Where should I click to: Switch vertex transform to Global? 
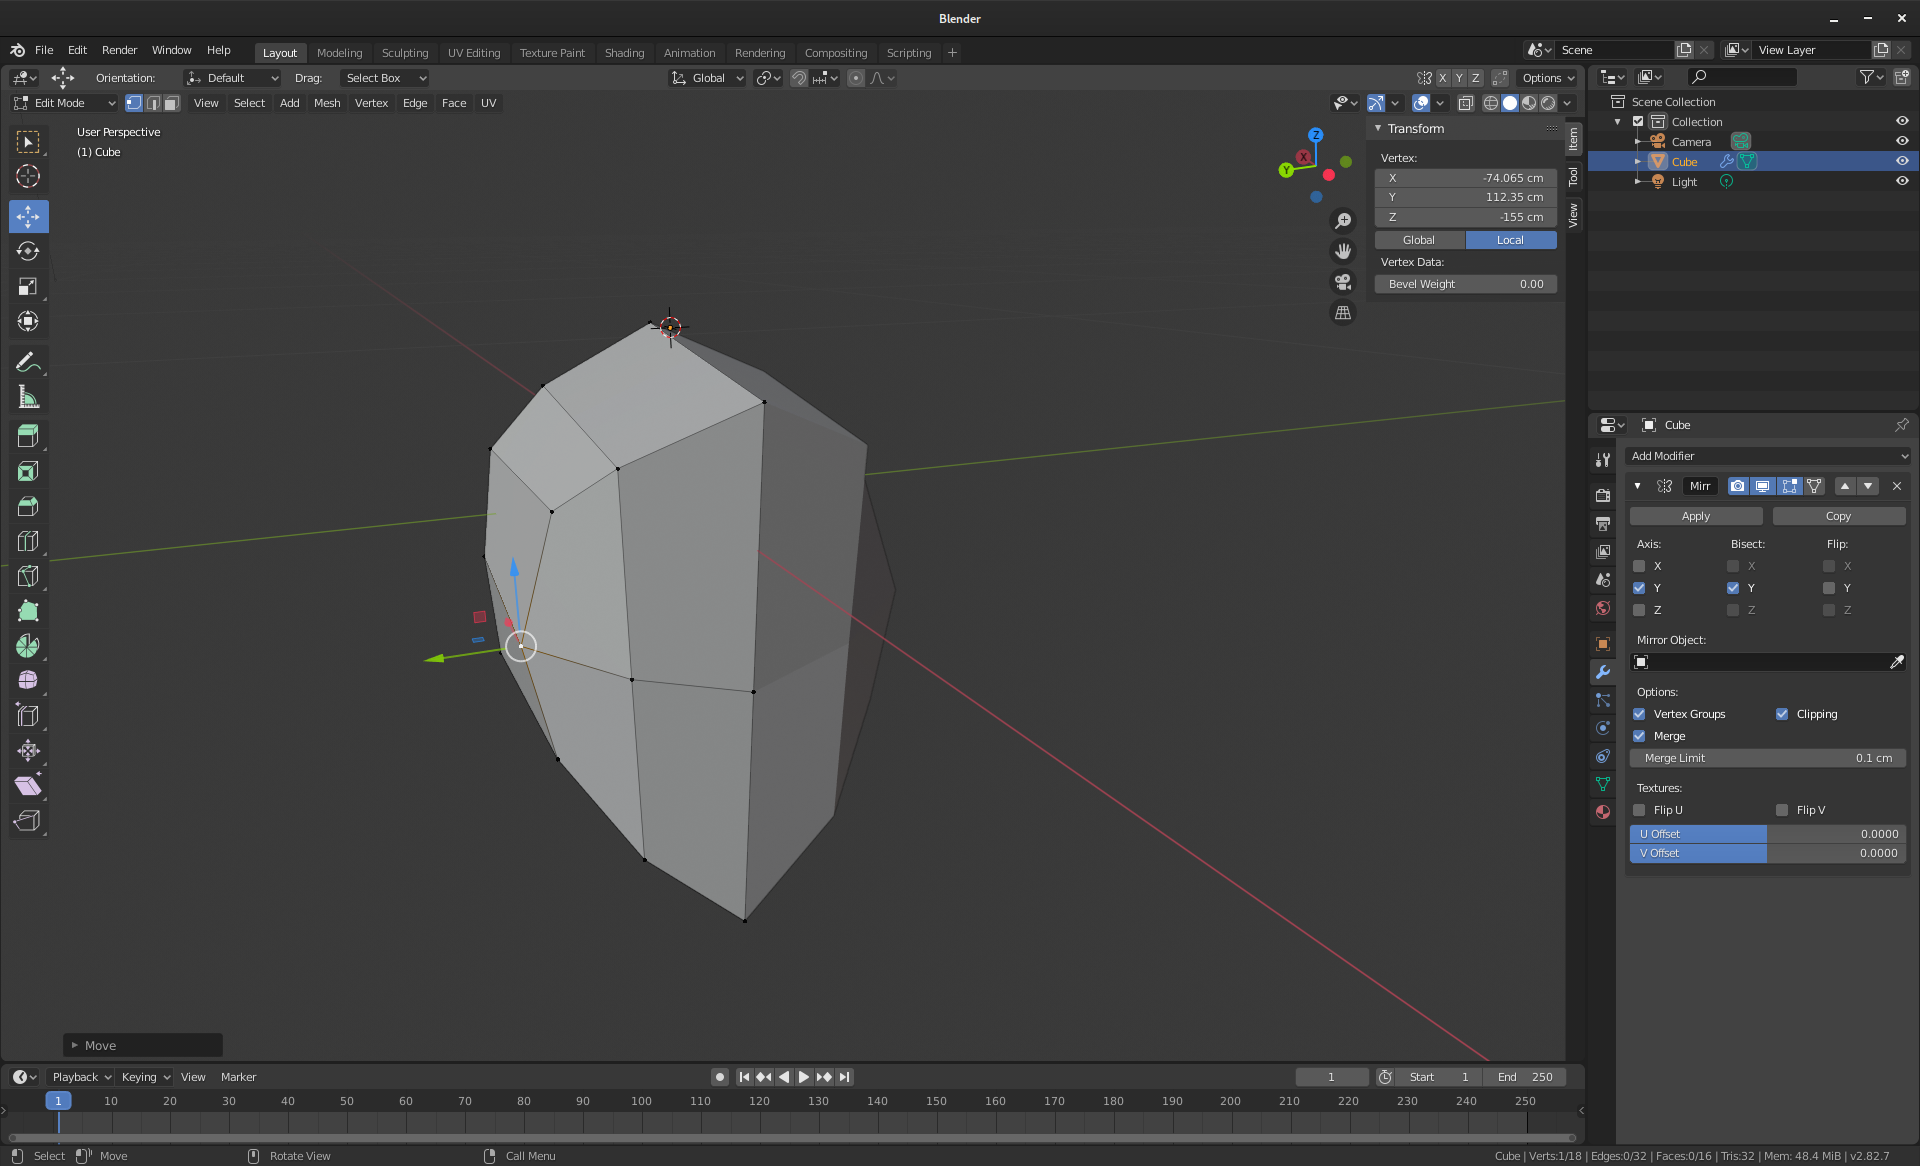[x=1418, y=240]
